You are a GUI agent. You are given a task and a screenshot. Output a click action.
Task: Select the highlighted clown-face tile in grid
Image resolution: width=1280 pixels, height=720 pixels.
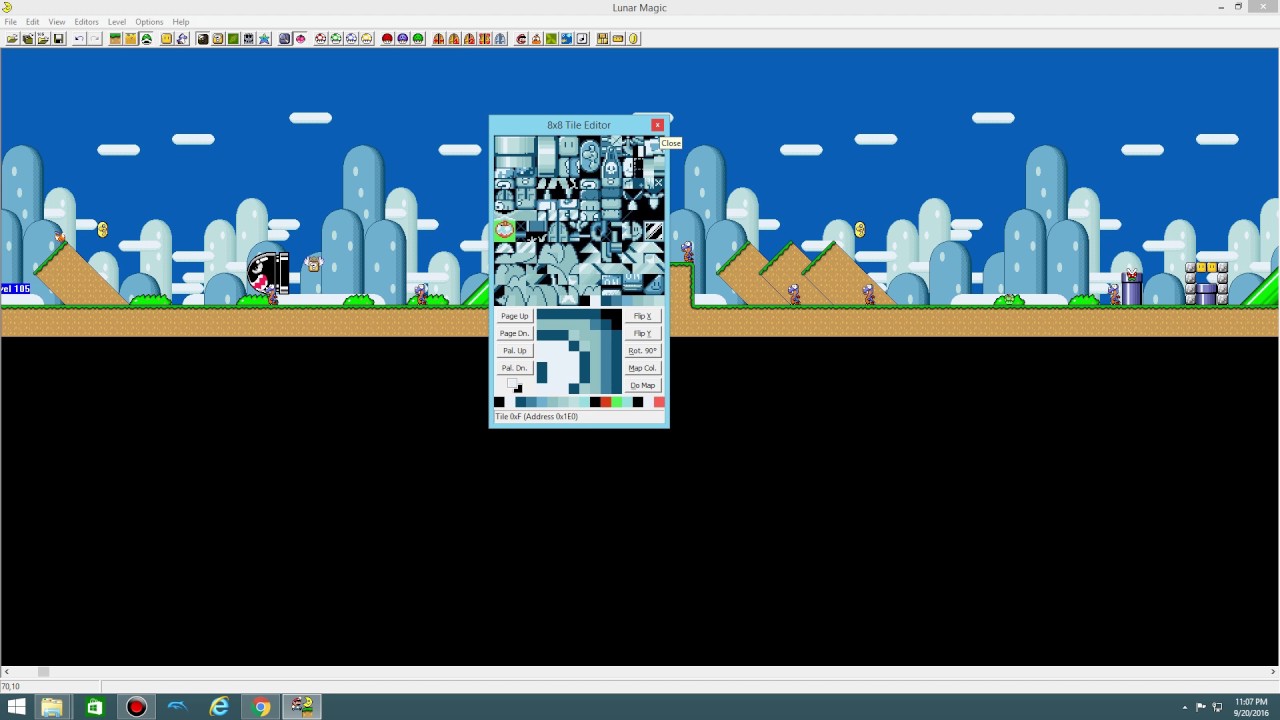[x=504, y=230]
